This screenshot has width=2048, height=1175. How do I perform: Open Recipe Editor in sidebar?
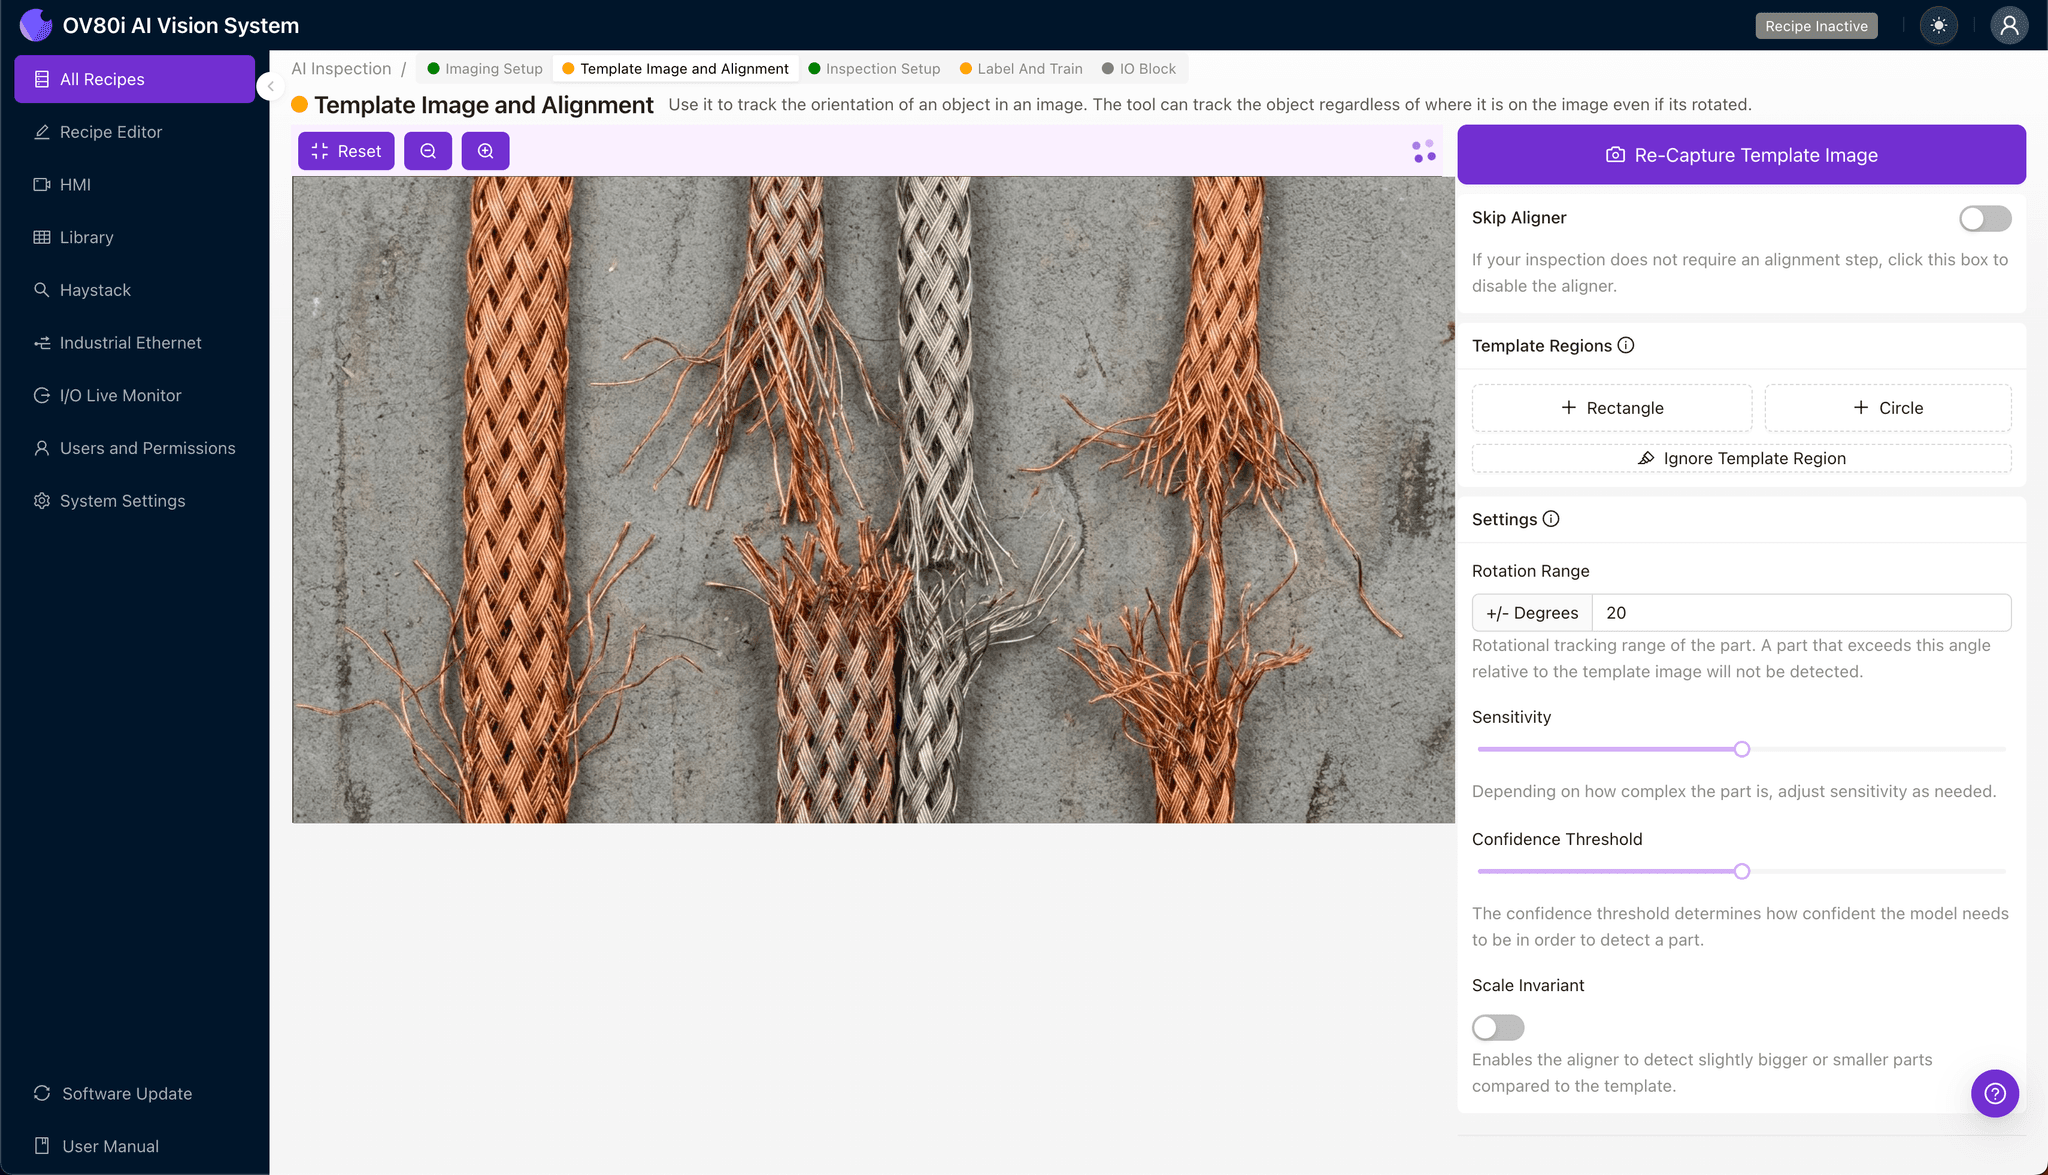135,132
